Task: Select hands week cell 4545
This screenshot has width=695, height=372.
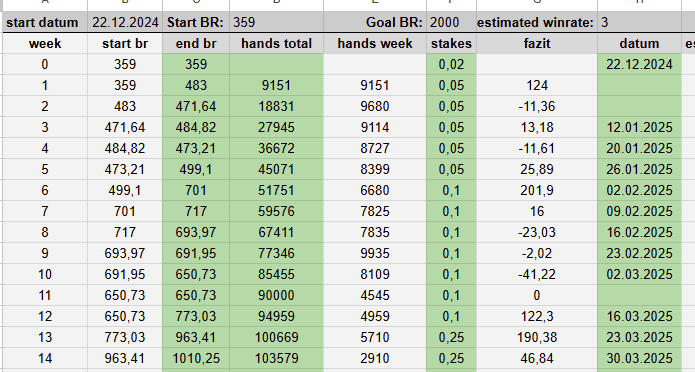Action: click(x=375, y=295)
